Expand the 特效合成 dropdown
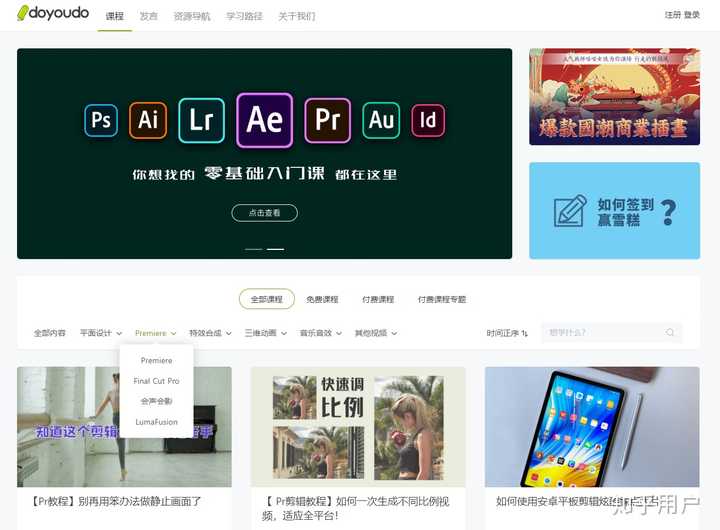Screen dimensions: 720x530 click(210, 333)
